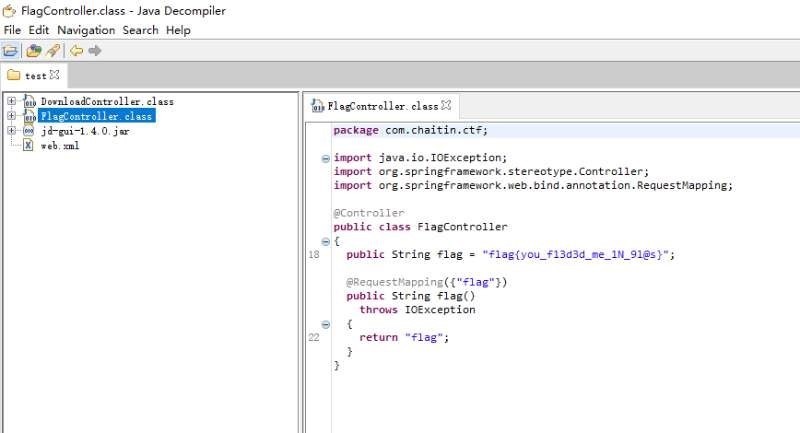Close the test tab
Viewport: 800px width, 433px height.
[55, 75]
